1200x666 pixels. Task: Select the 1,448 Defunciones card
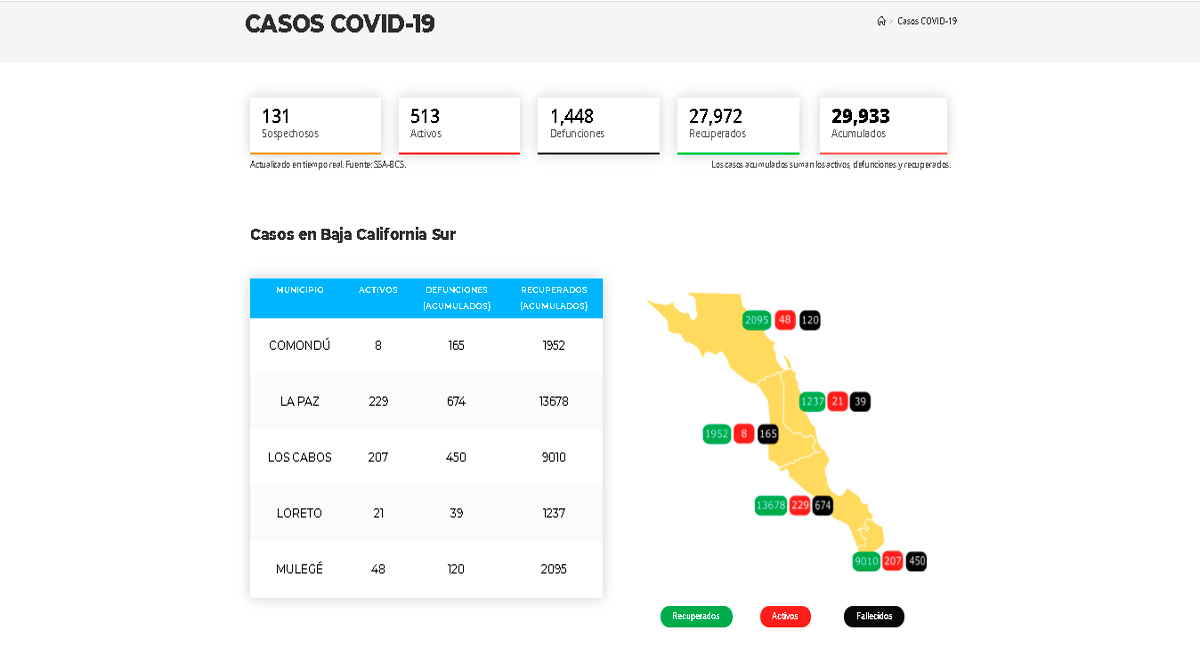point(598,125)
